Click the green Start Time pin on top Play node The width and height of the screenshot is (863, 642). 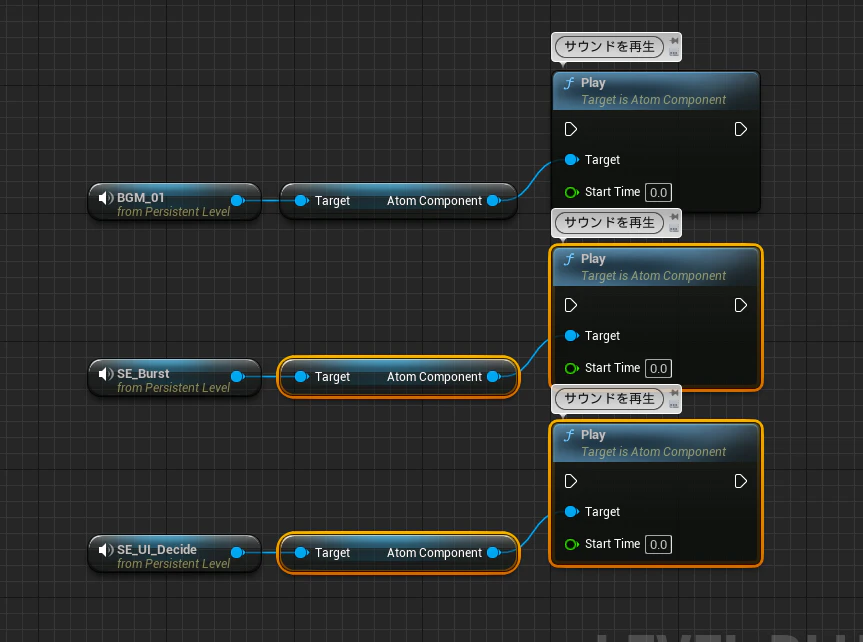[572, 192]
